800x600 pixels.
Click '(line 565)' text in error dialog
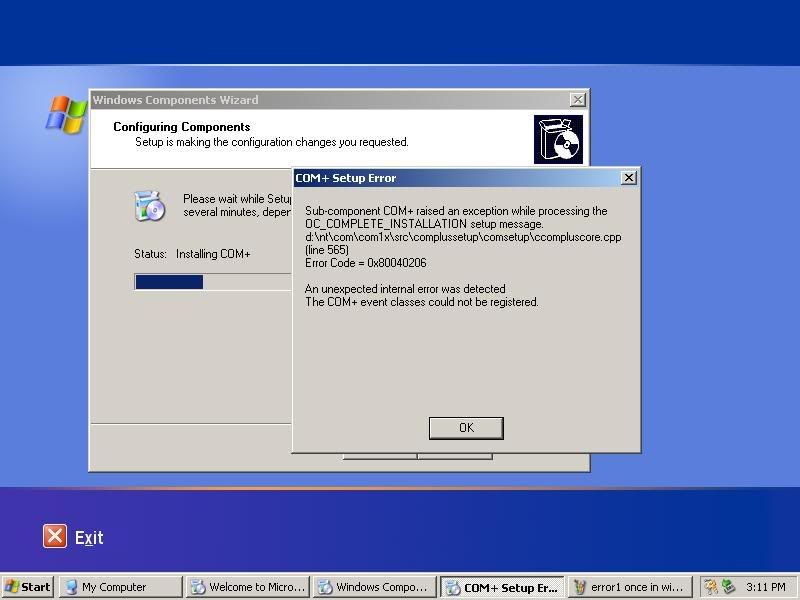click(x=327, y=250)
